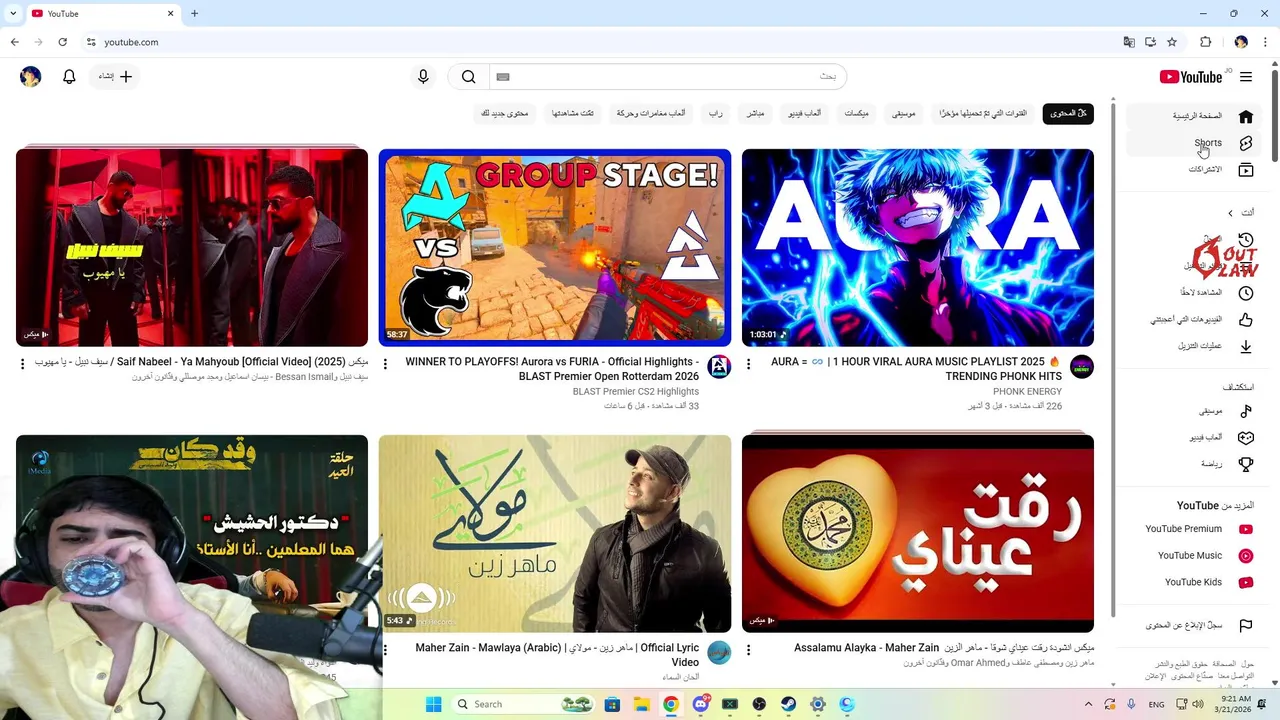Image resolution: width=1280 pixels, height=720 pixels.
Task: Open the YouTube hamburger guide menu
Action: [x=1245, y=77]
